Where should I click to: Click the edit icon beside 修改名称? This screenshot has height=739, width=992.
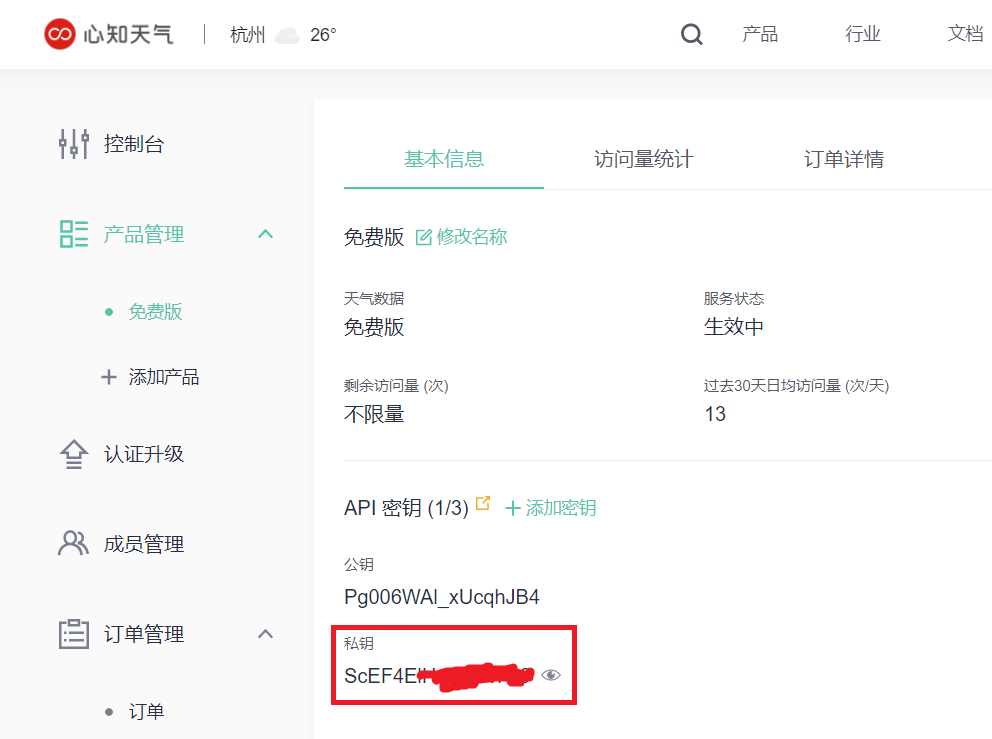click(425, 236)
